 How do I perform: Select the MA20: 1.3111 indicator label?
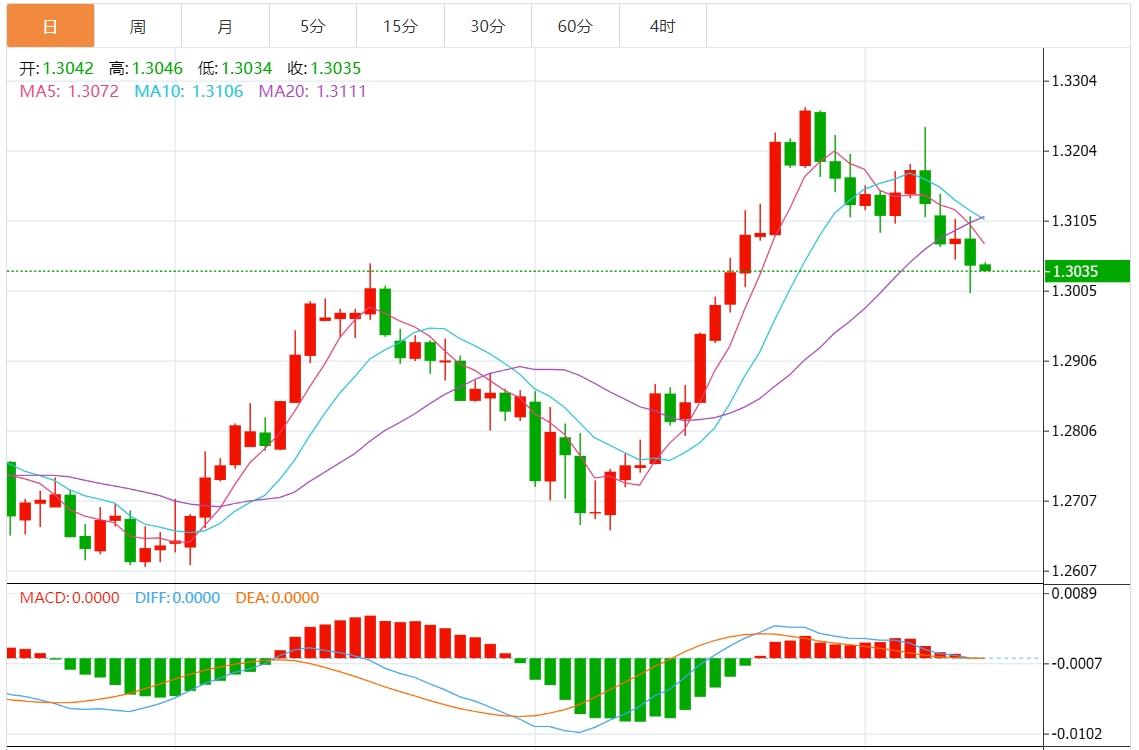point(312,91)
